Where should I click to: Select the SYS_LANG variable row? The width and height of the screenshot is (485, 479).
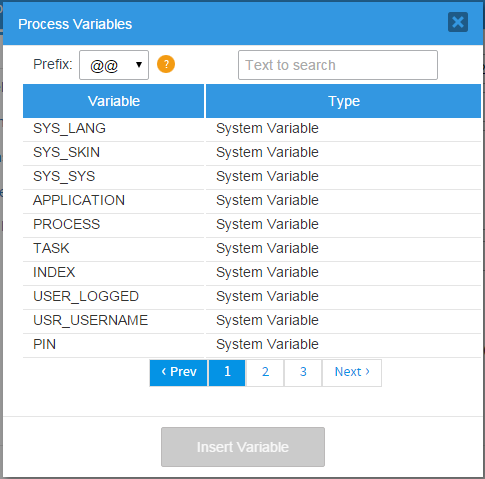[252, 129]
